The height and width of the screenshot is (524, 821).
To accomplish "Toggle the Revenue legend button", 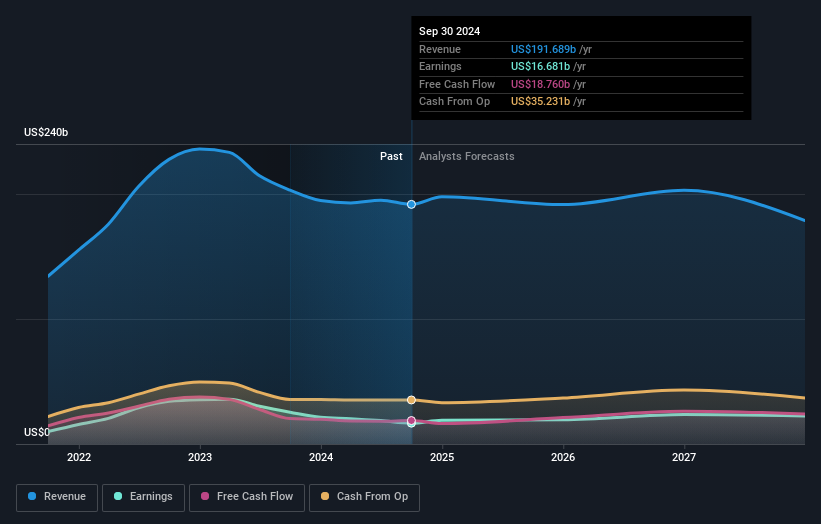I will [x=57, y=497].
